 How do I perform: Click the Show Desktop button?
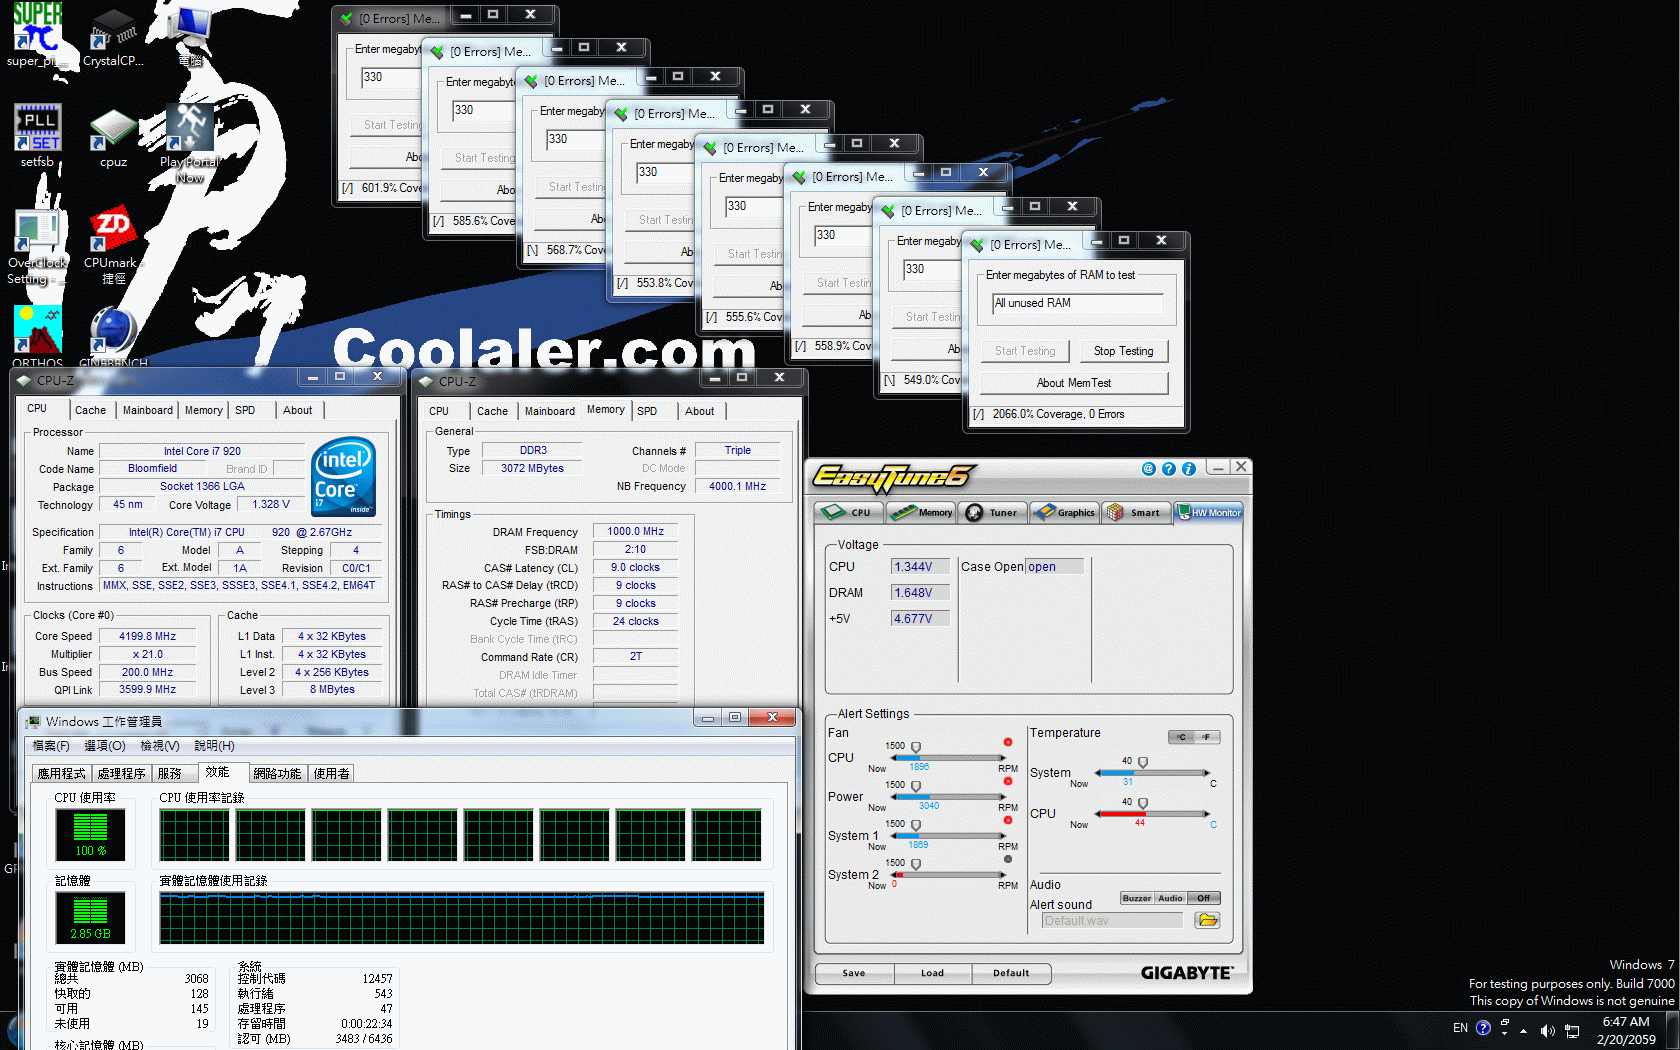tap(1673, 1030)
